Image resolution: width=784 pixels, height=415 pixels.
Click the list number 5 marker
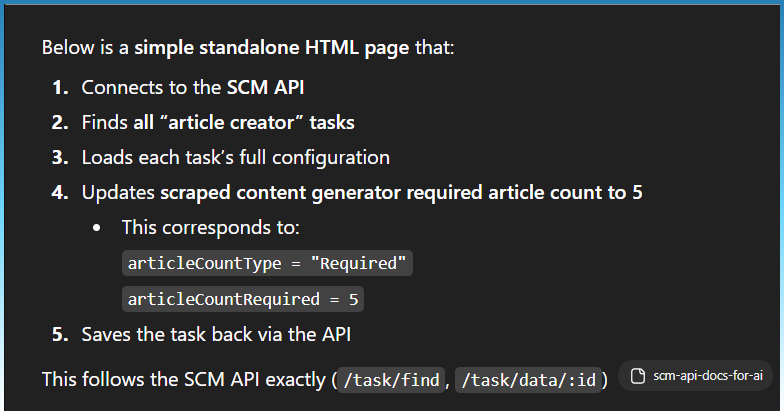point(60,334)
